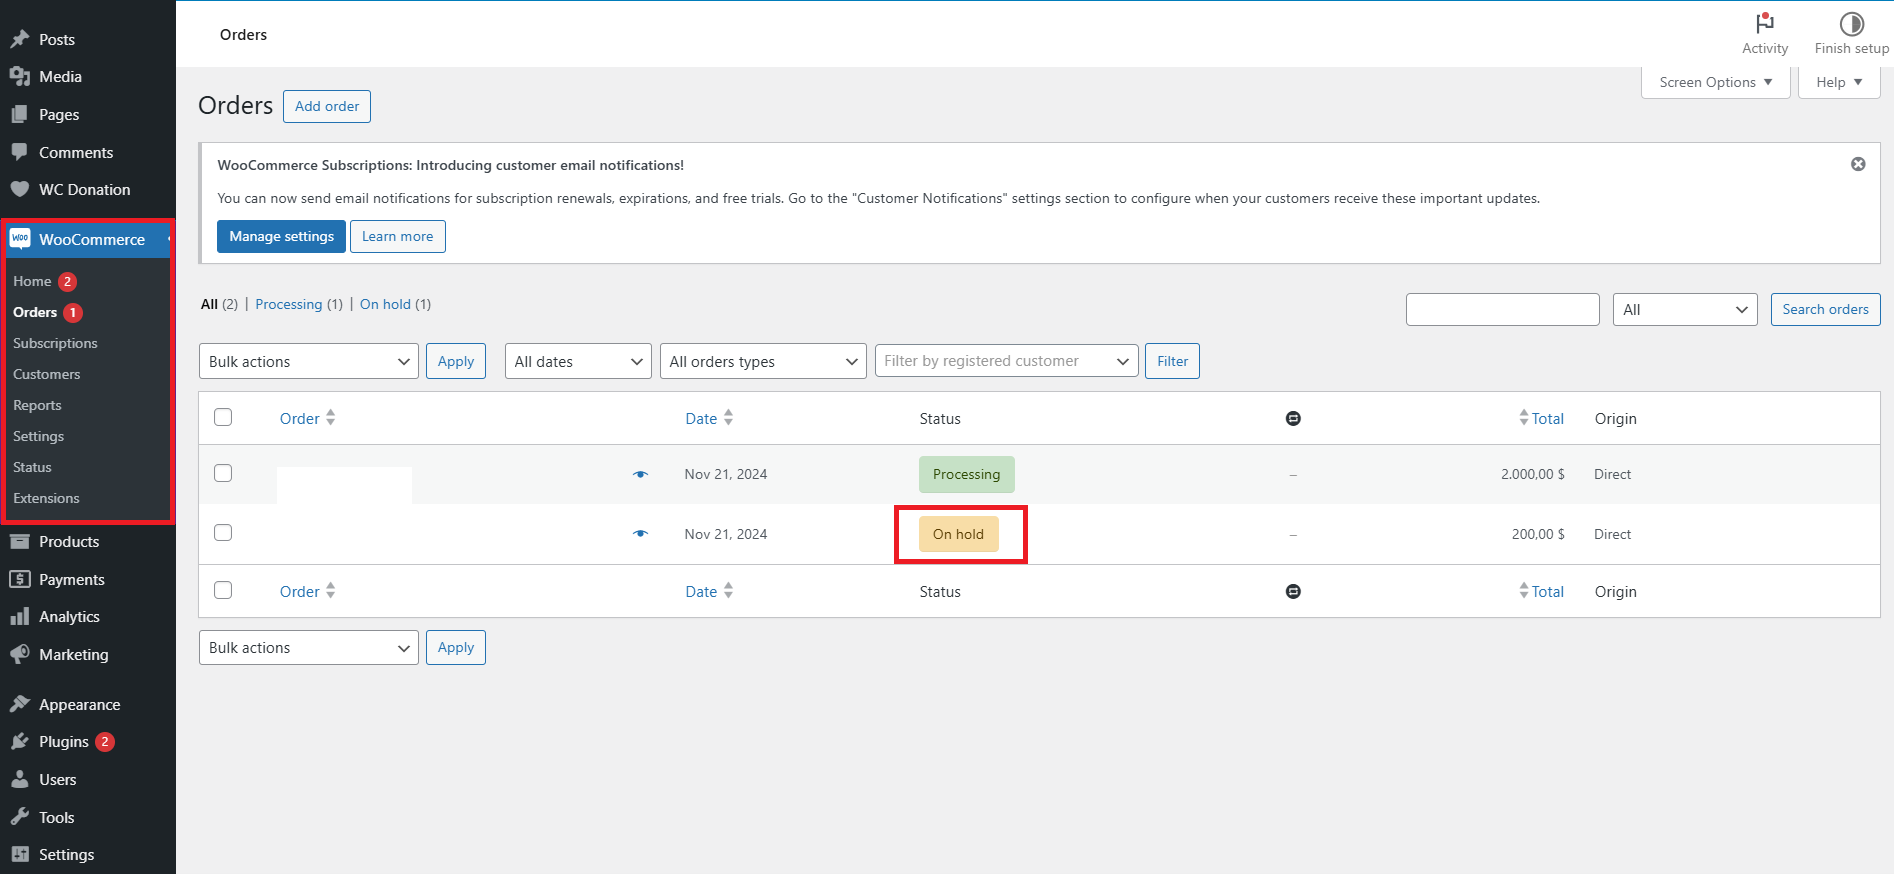Click the Manage settings button
1894x874 pixels.
[282, 236]
